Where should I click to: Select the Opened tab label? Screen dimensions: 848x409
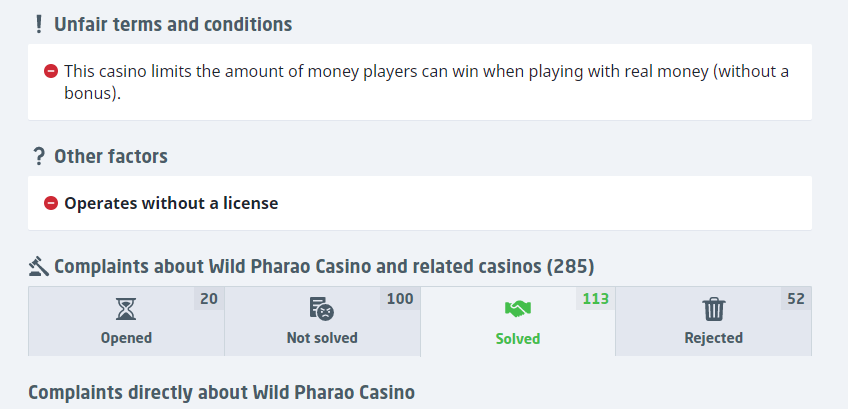[x=126, y=338]
